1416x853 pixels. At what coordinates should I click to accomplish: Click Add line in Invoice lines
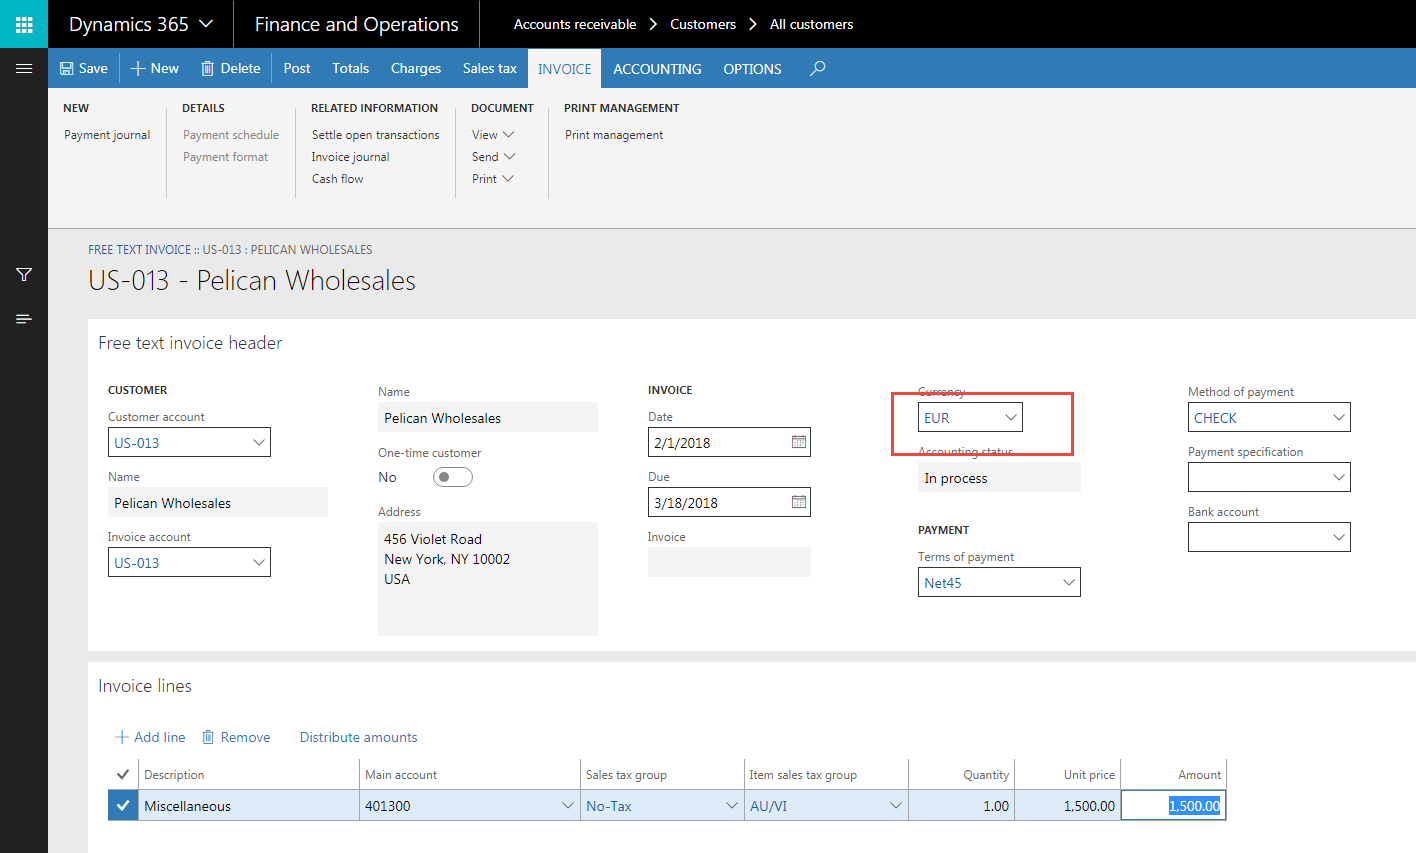pyautogui.click(x=150, y=737)
